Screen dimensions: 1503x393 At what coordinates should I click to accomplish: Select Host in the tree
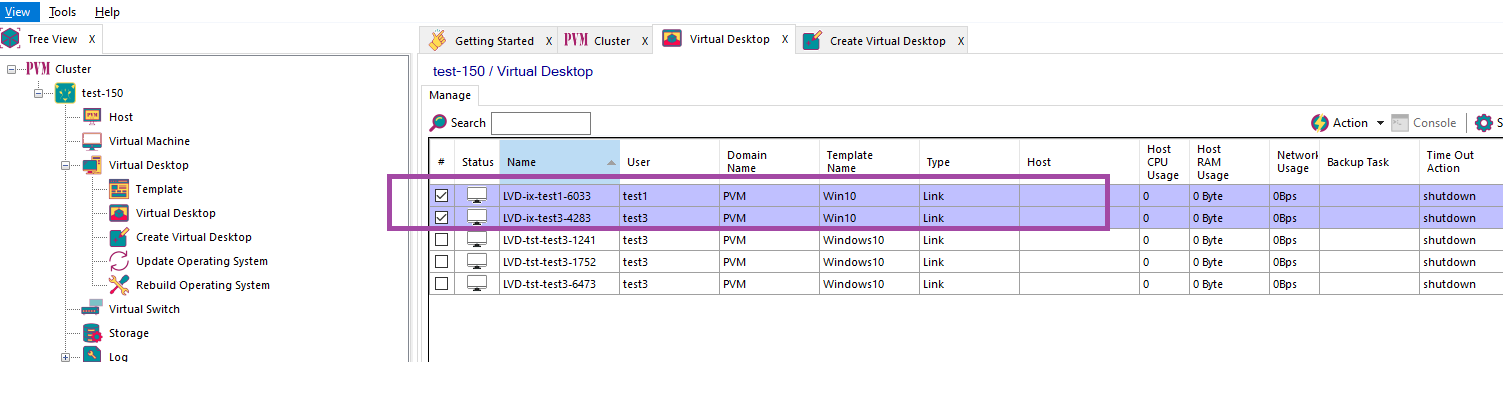(121, 117)
